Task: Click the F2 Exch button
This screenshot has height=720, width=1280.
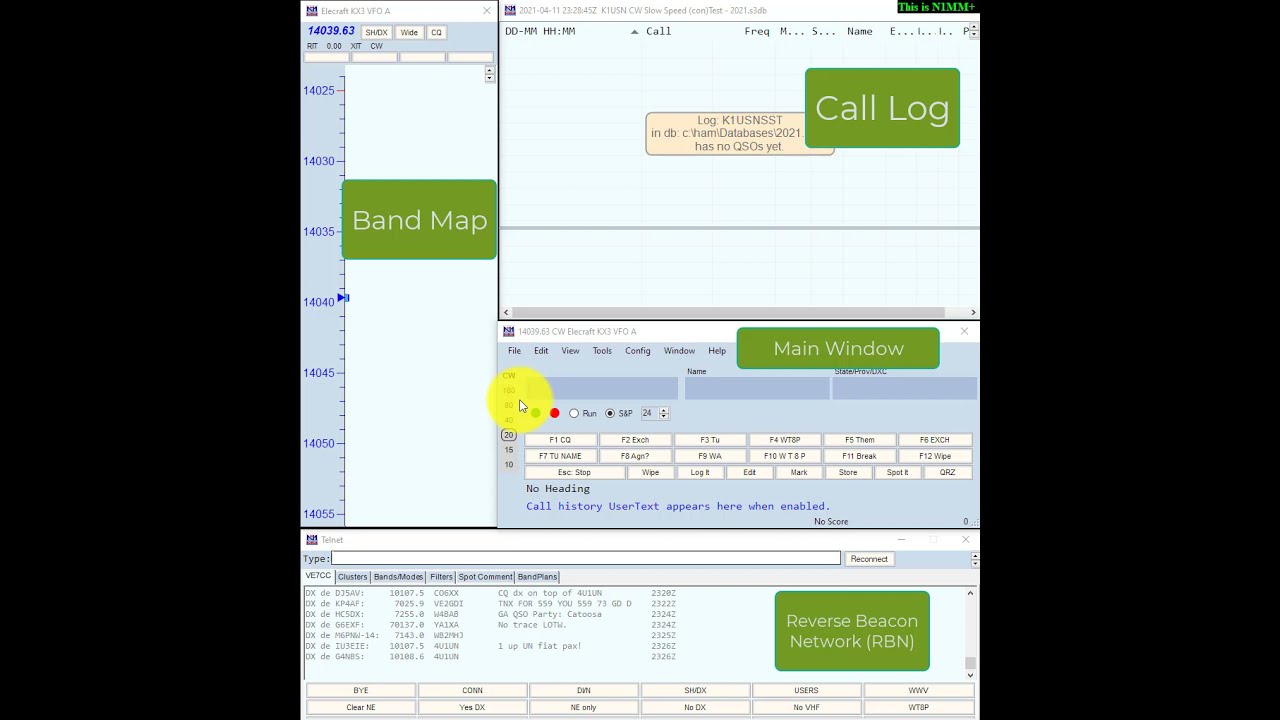Action: (x=635, y=440)
